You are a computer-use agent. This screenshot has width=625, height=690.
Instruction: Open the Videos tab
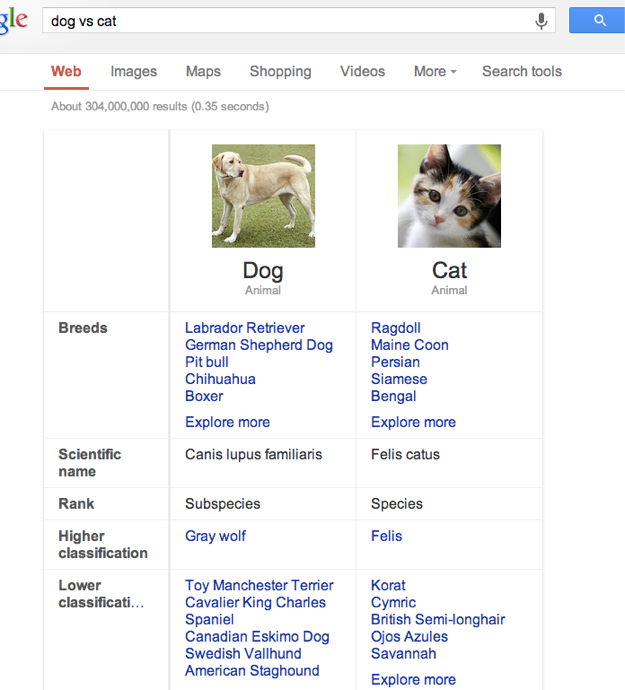pos(362,71)
